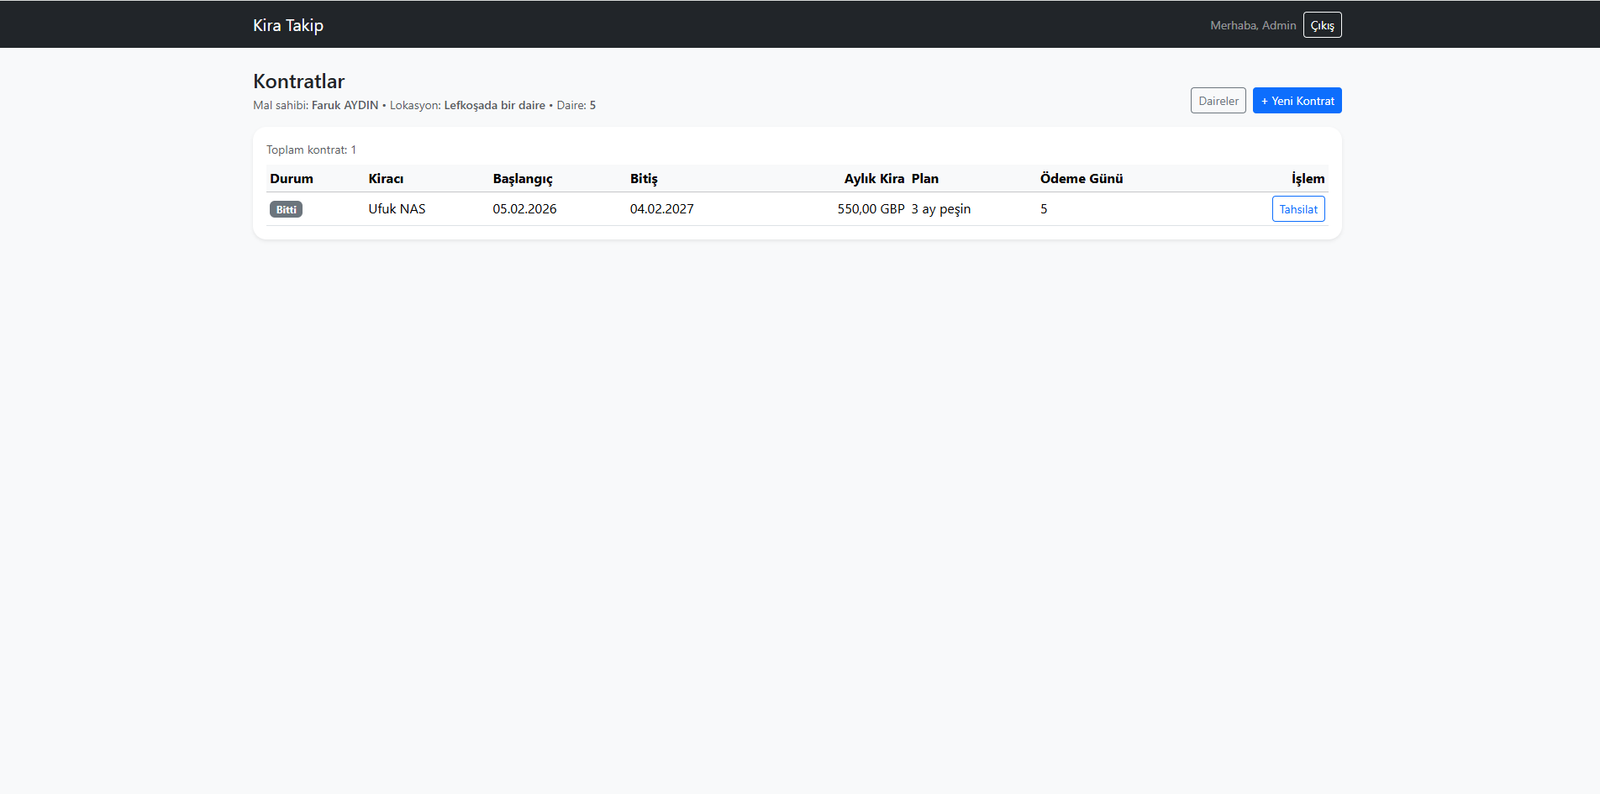The image size is (1600, 794).
Task: Click the 3 ay peşin plan cell
Action: (941, 209)
